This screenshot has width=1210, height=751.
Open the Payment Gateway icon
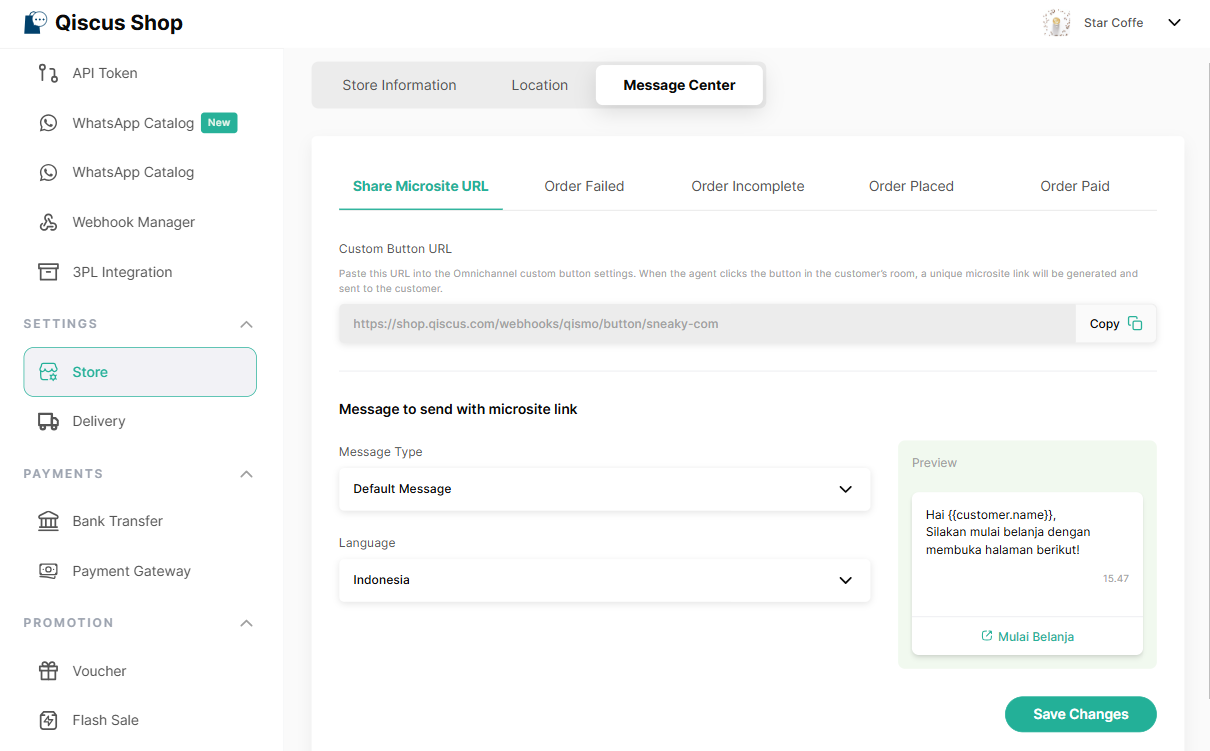pyautogui.click(x=48, y=571)
